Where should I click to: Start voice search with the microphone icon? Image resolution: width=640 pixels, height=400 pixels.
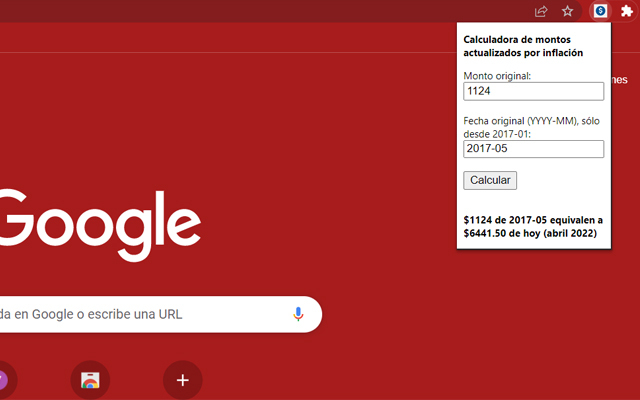(298, 314)
